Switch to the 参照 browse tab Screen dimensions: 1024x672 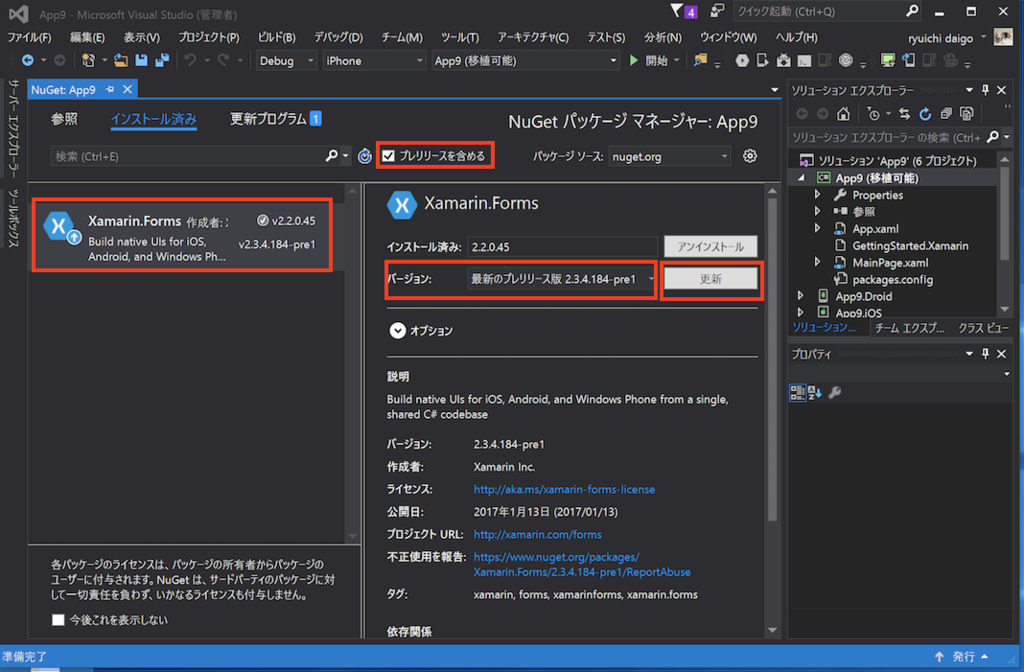(x=64, y=119)
